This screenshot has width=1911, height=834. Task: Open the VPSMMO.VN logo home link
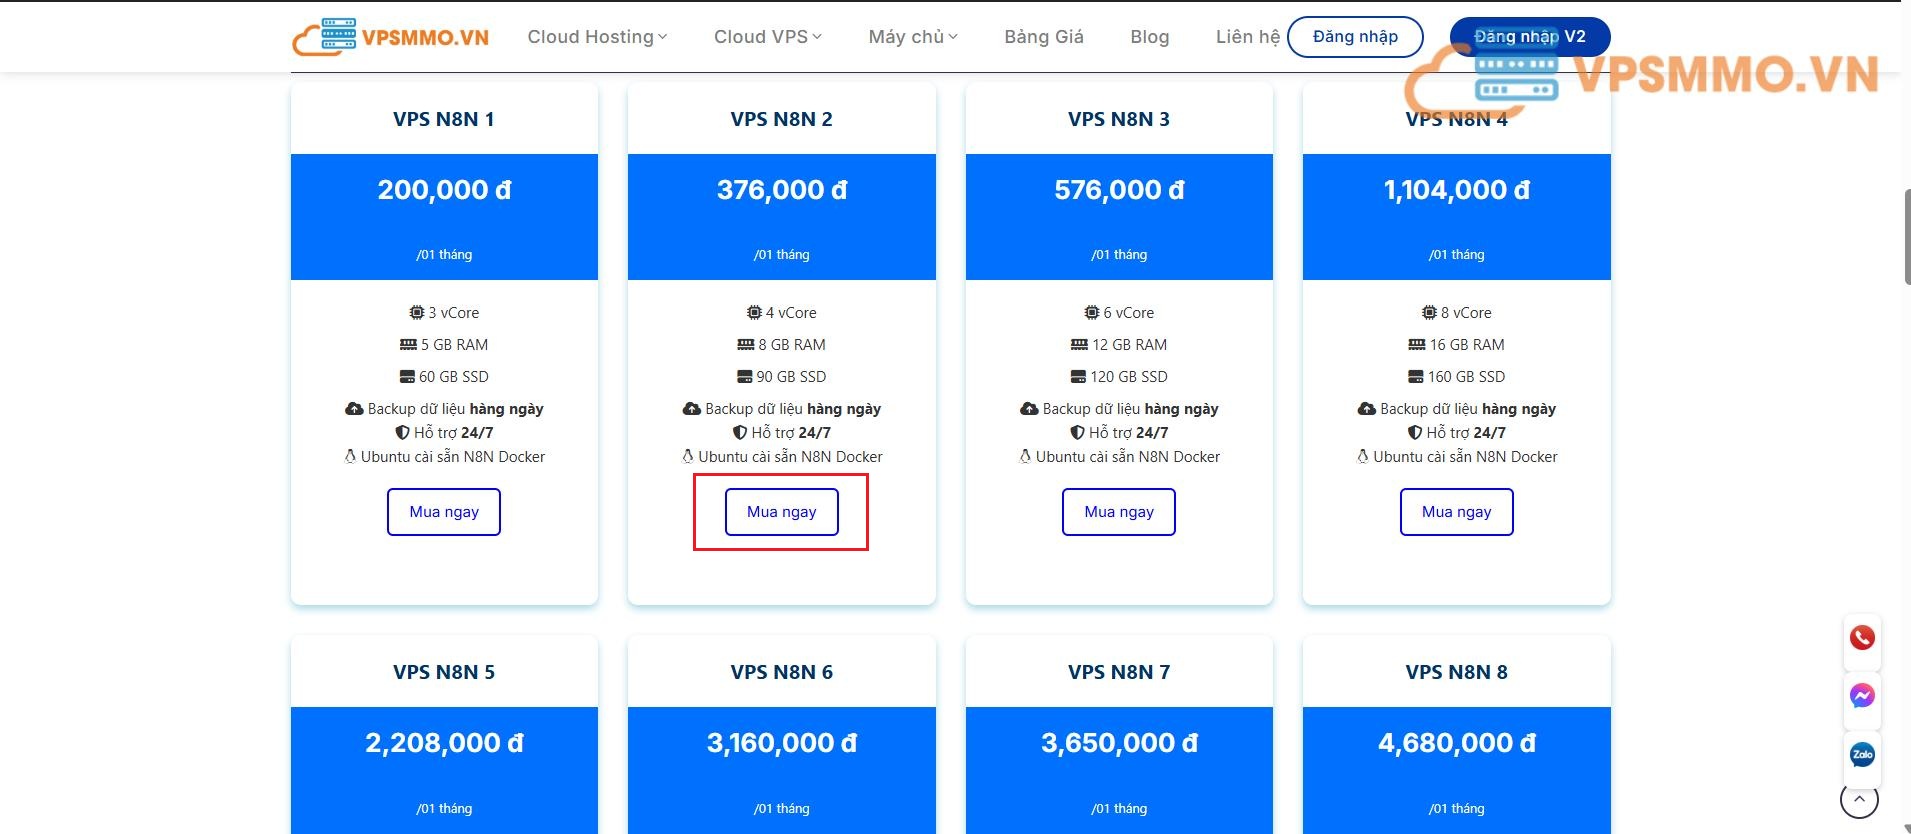[x=391, y=37]
